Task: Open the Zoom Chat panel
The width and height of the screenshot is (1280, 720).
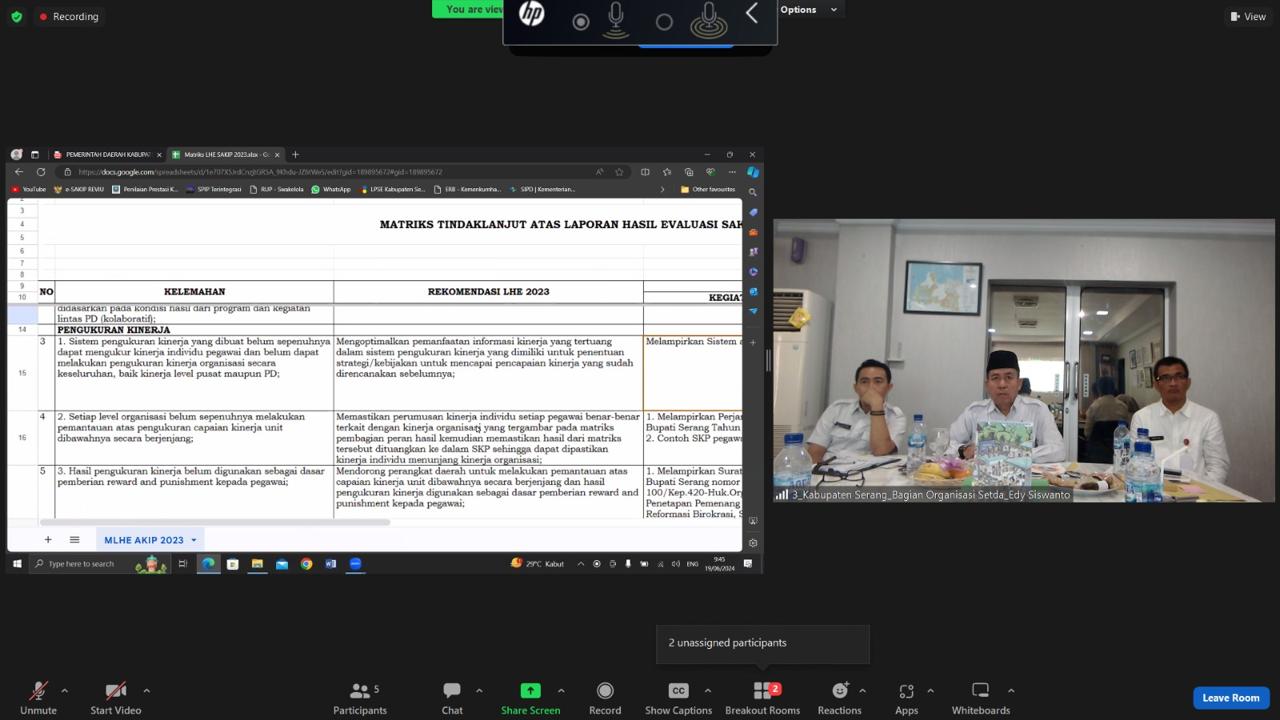Action: [452, 697]
